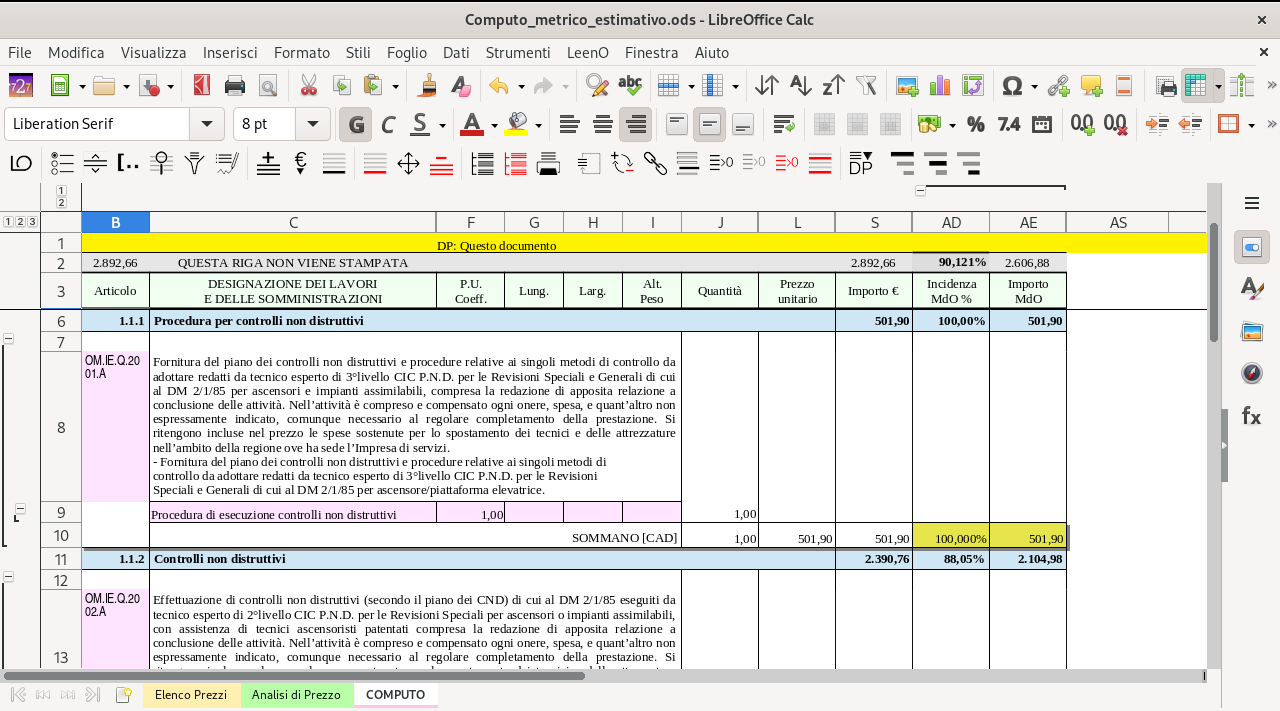Open borders dropdown arrow
This screenshot has width=1280, height=711.
coord(1251,125)
